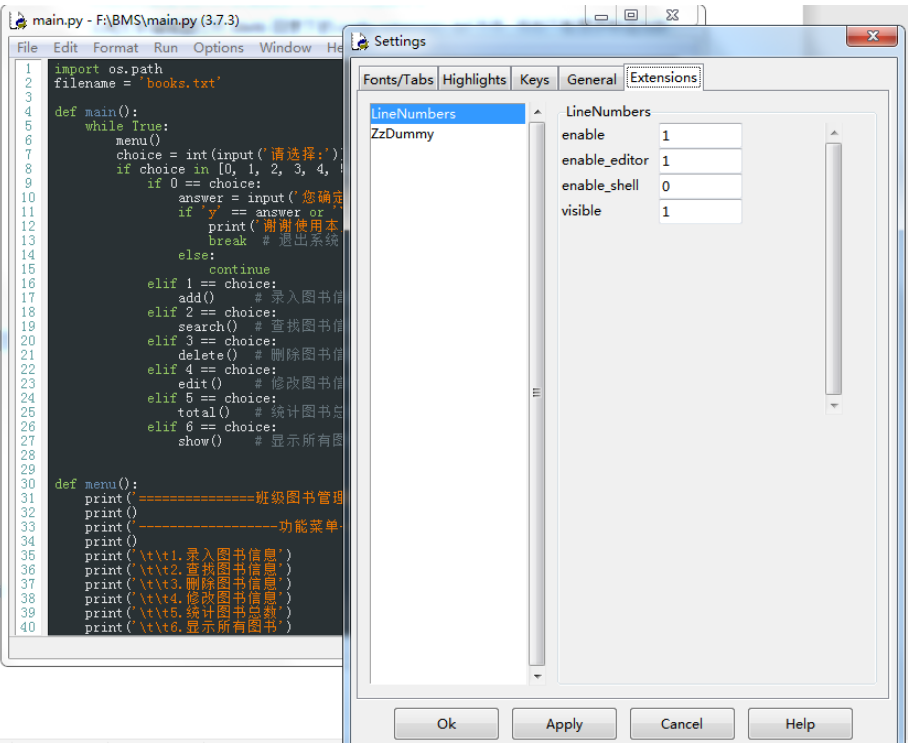Image resolution: width=908 pixels, height=754 pixels.
Task: Click 'elif 1 == choice:' line
Action: click(212, 284)
